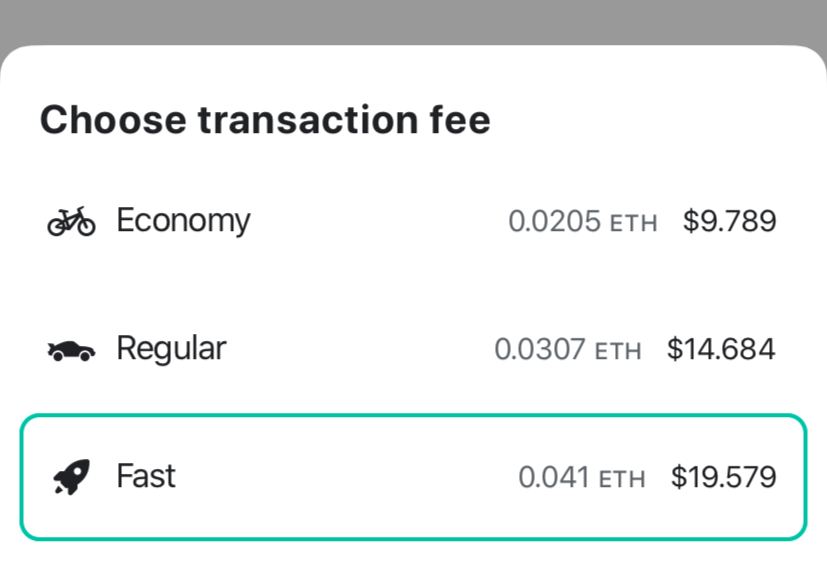Click the ETH unit beside 0.0307
Viewport: 827px width, 566px height.
click(x=618, y=352)
